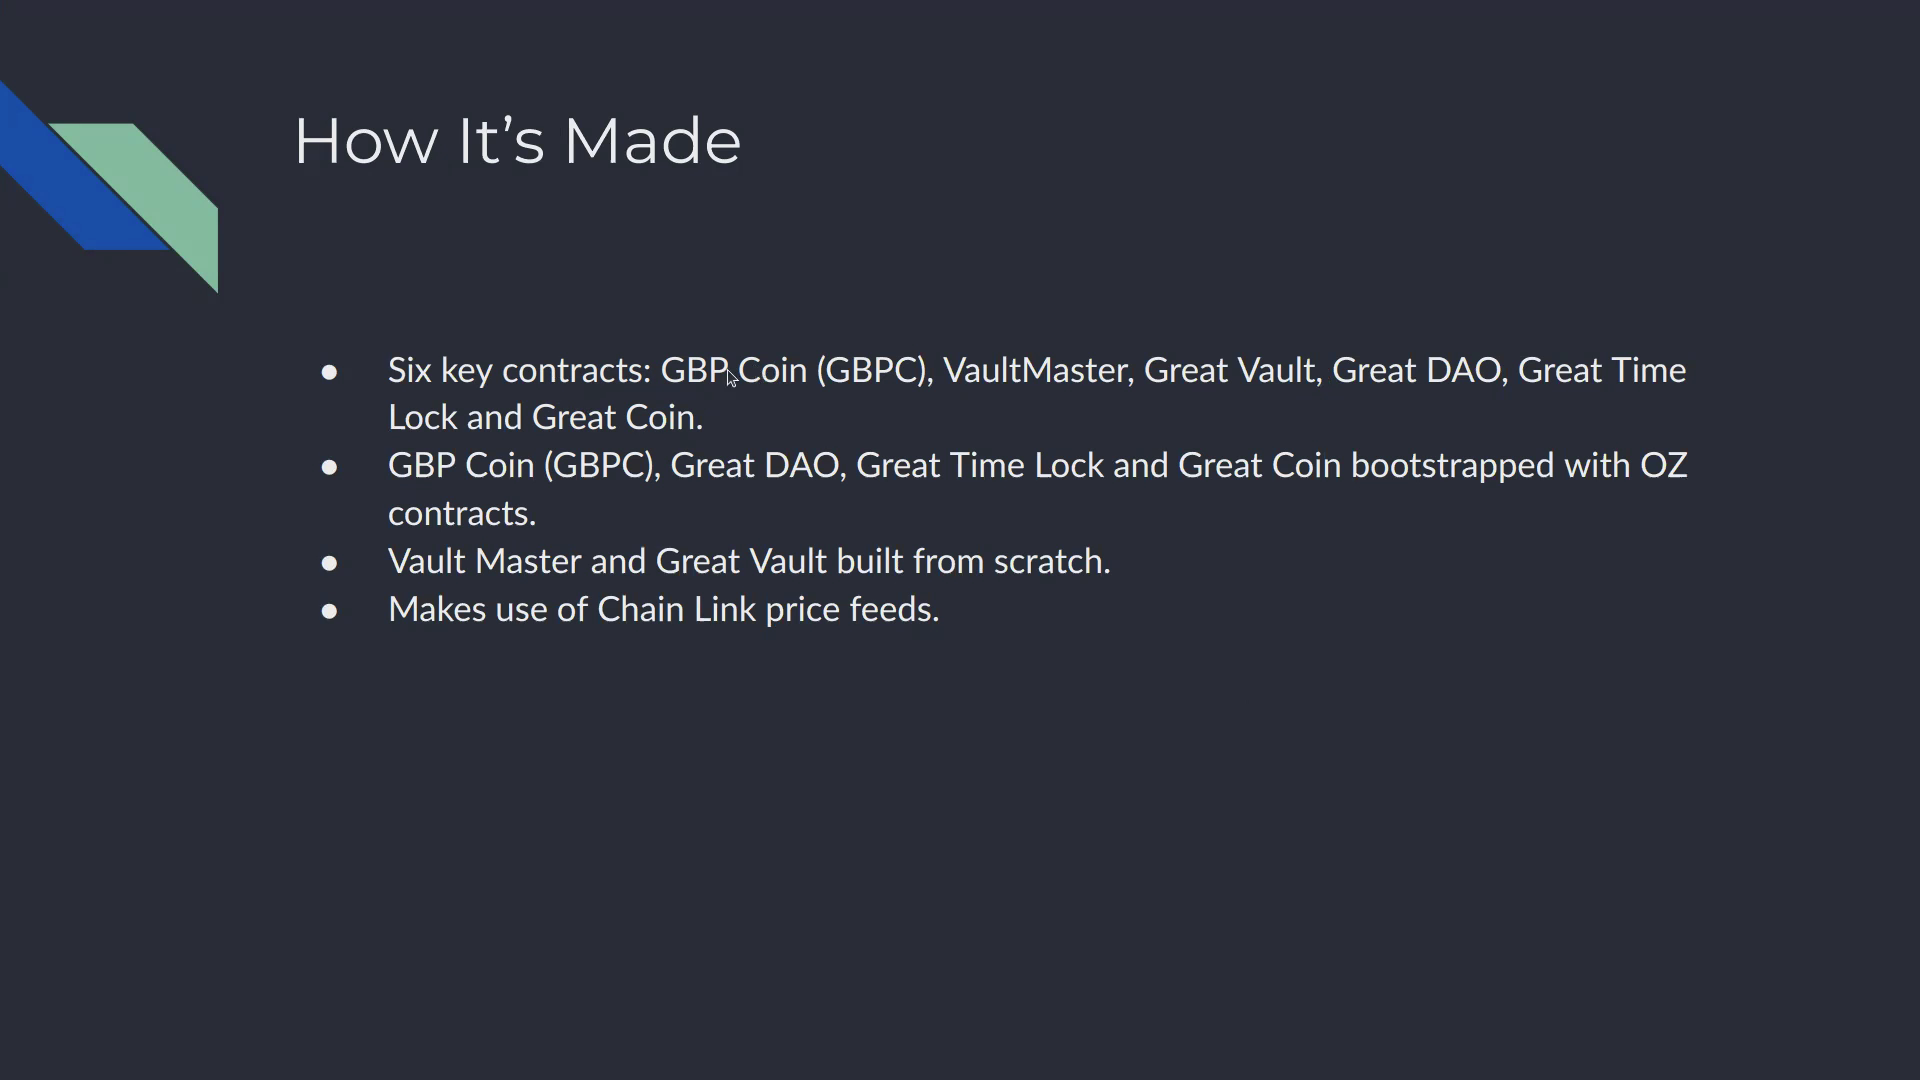Image resolution: width=1920 pixels, height=1080 pixels.
Task: Click the second bullet point marker
Action: pyautogui.click(x=329, y=467)
